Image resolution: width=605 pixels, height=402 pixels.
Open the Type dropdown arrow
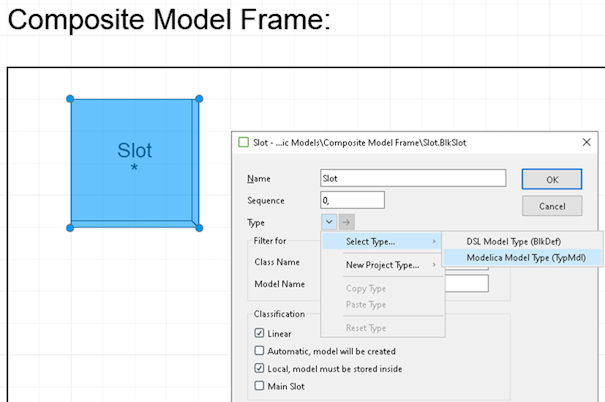click(329, 222)
